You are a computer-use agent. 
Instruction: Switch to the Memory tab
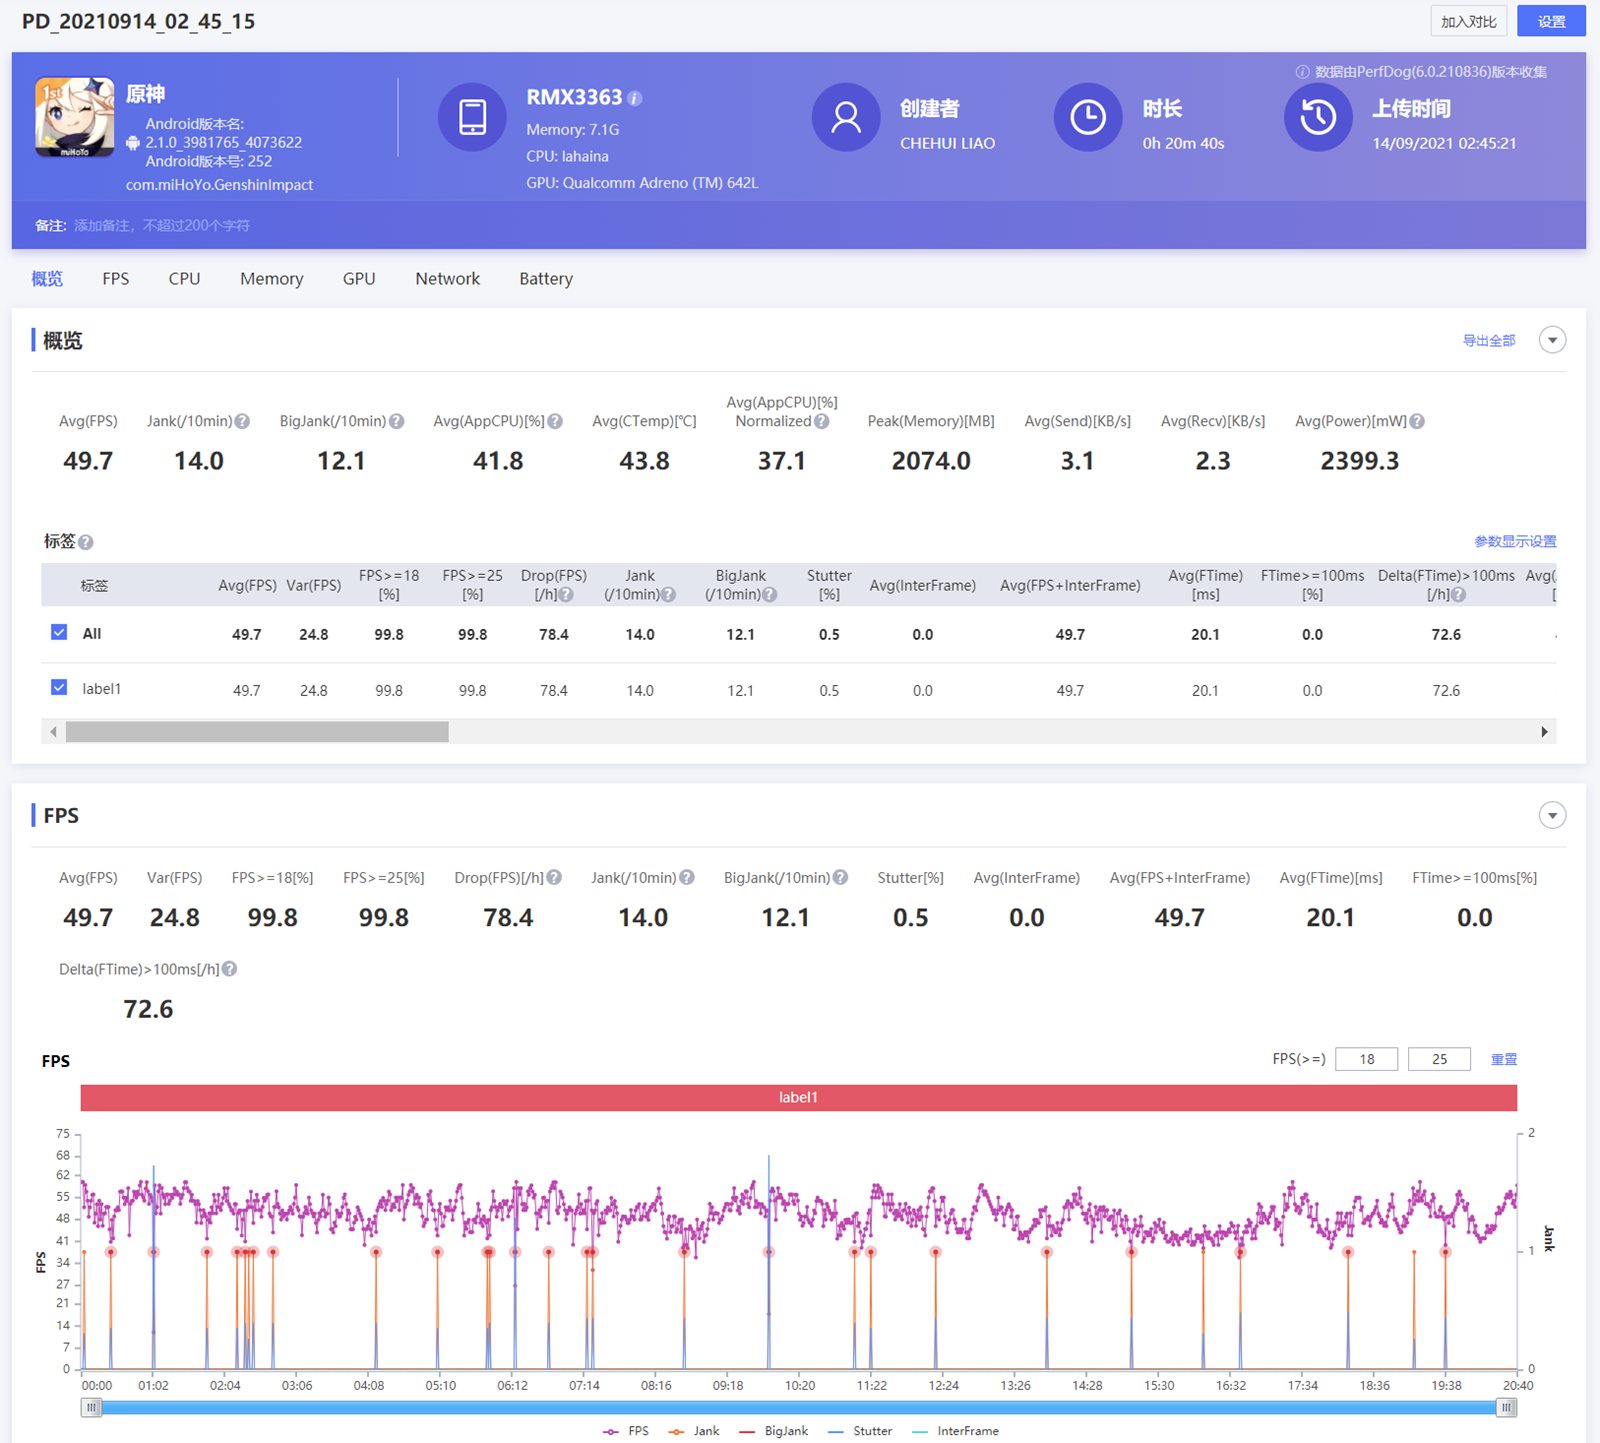271,279
